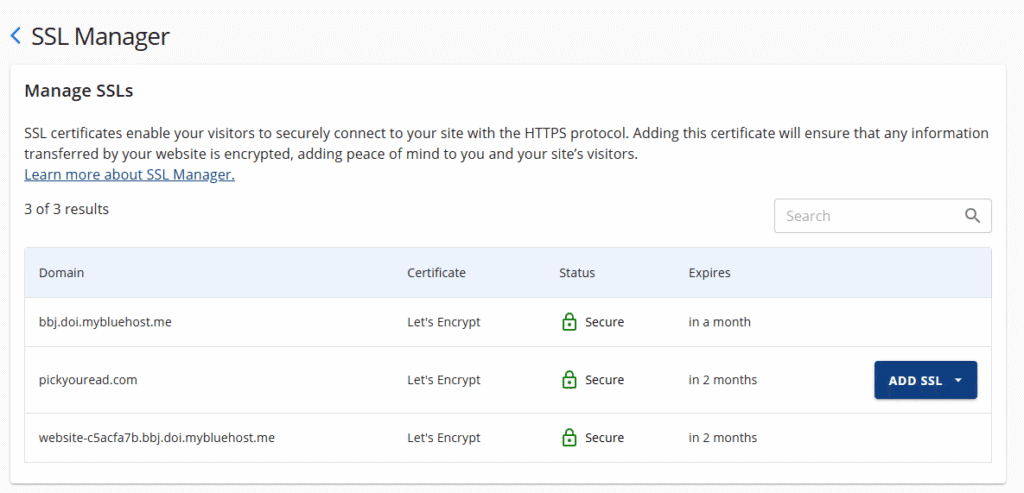Sort by the Domain column header
This screenshot has width=1024, height=493.
point(61,273)
